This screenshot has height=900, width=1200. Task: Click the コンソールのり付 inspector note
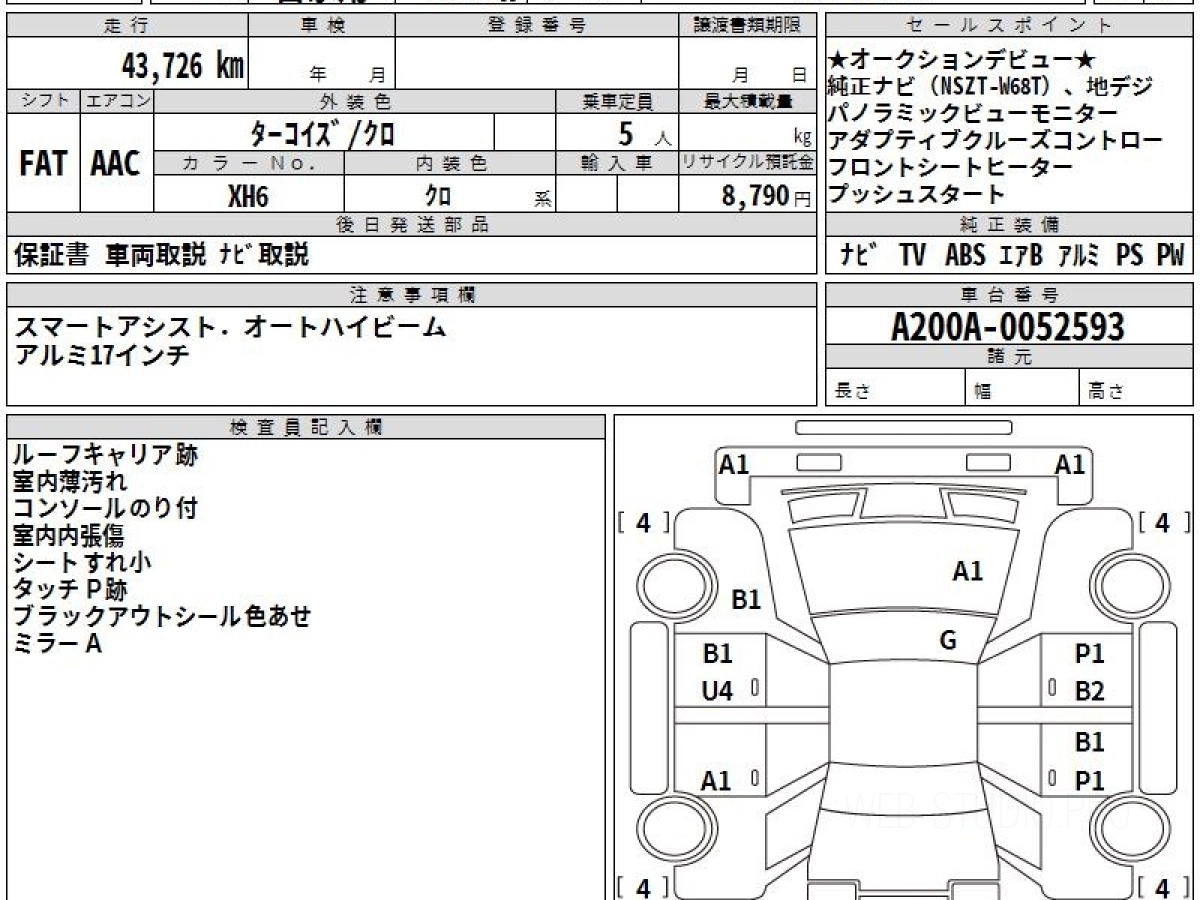click(105, 509)
